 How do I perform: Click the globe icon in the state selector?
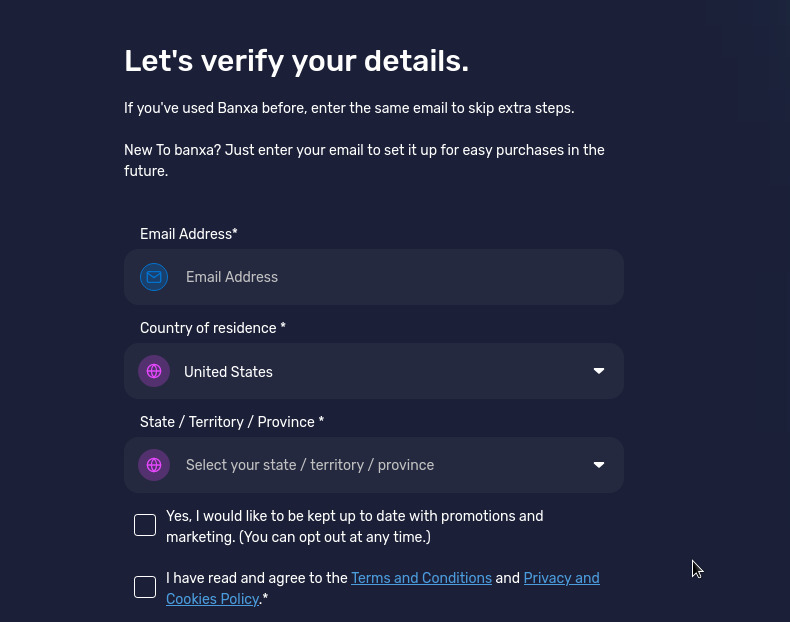point(154,465)
